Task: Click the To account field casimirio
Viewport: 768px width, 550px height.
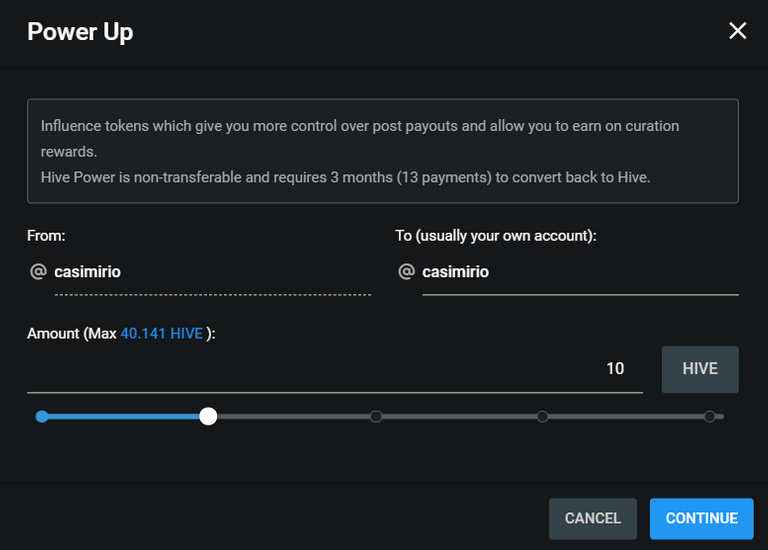Action: click(580, 272)
